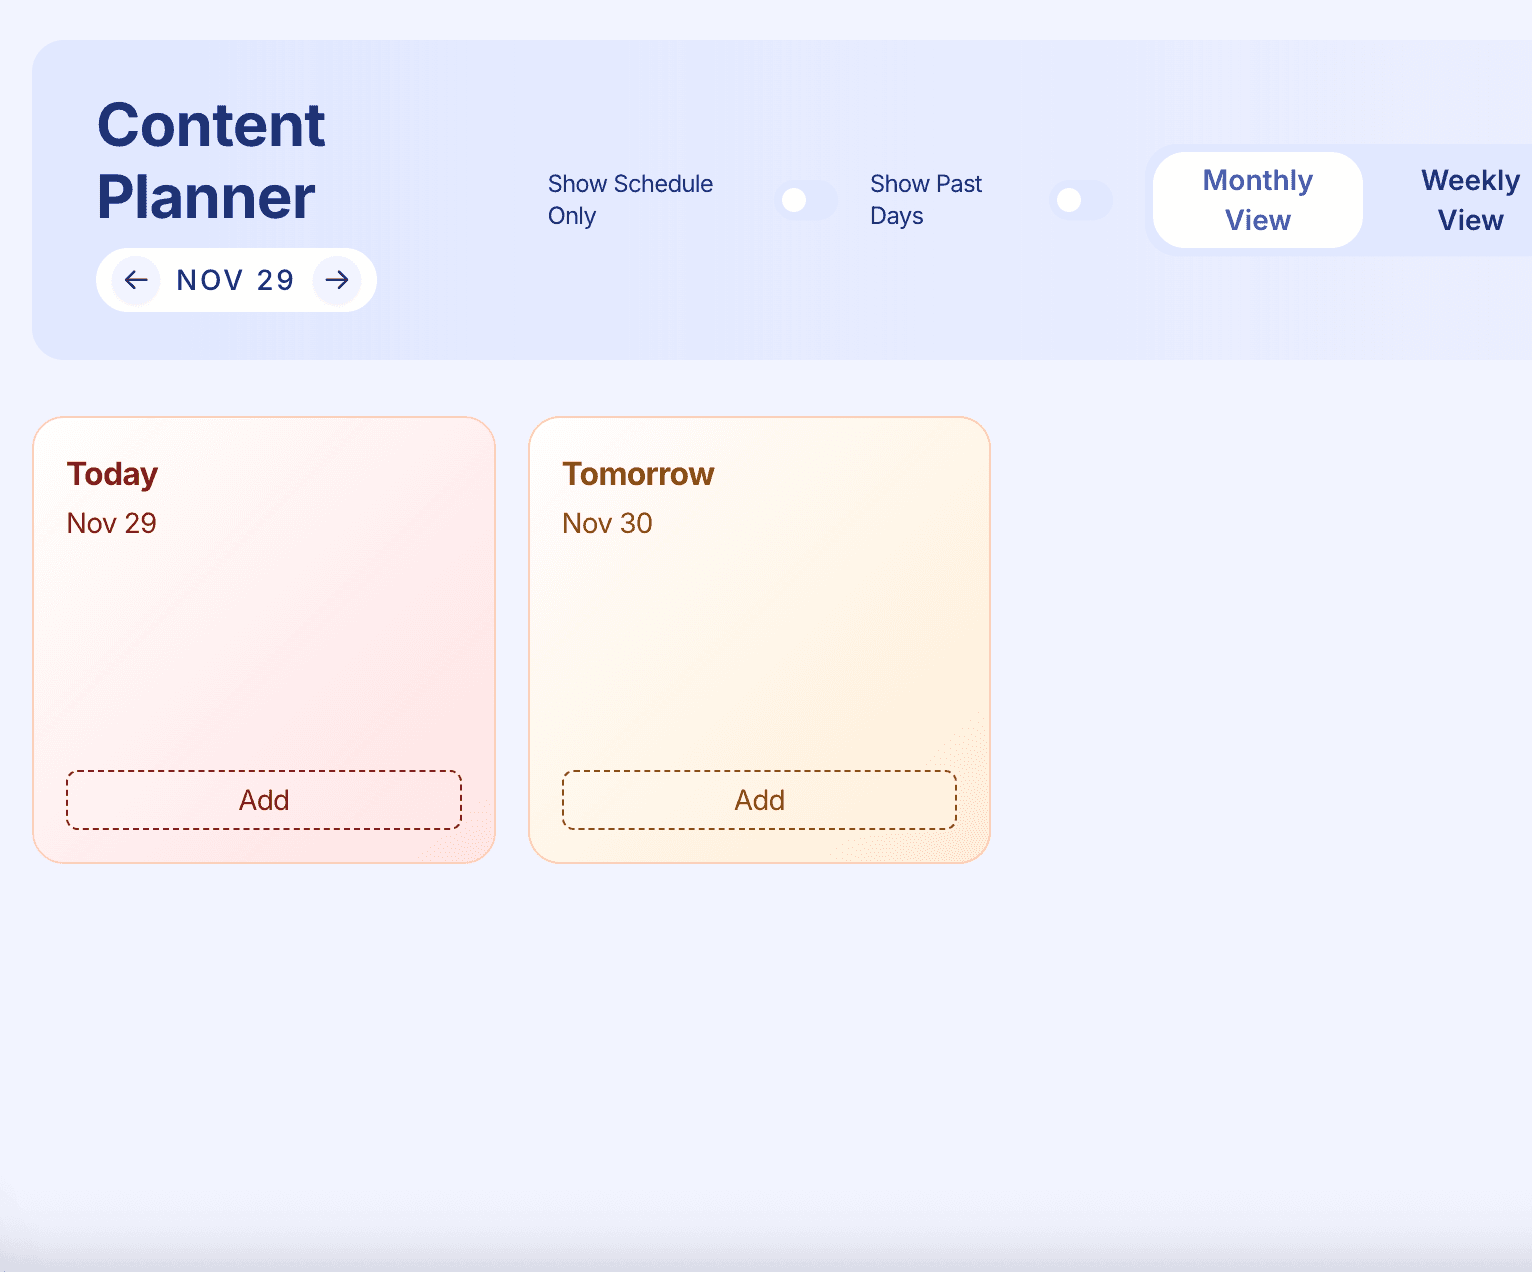The width and height of the screenshot is (1532, 1272).
Task: Add an item to Tomorrow's card
Action: pos(760,800)
